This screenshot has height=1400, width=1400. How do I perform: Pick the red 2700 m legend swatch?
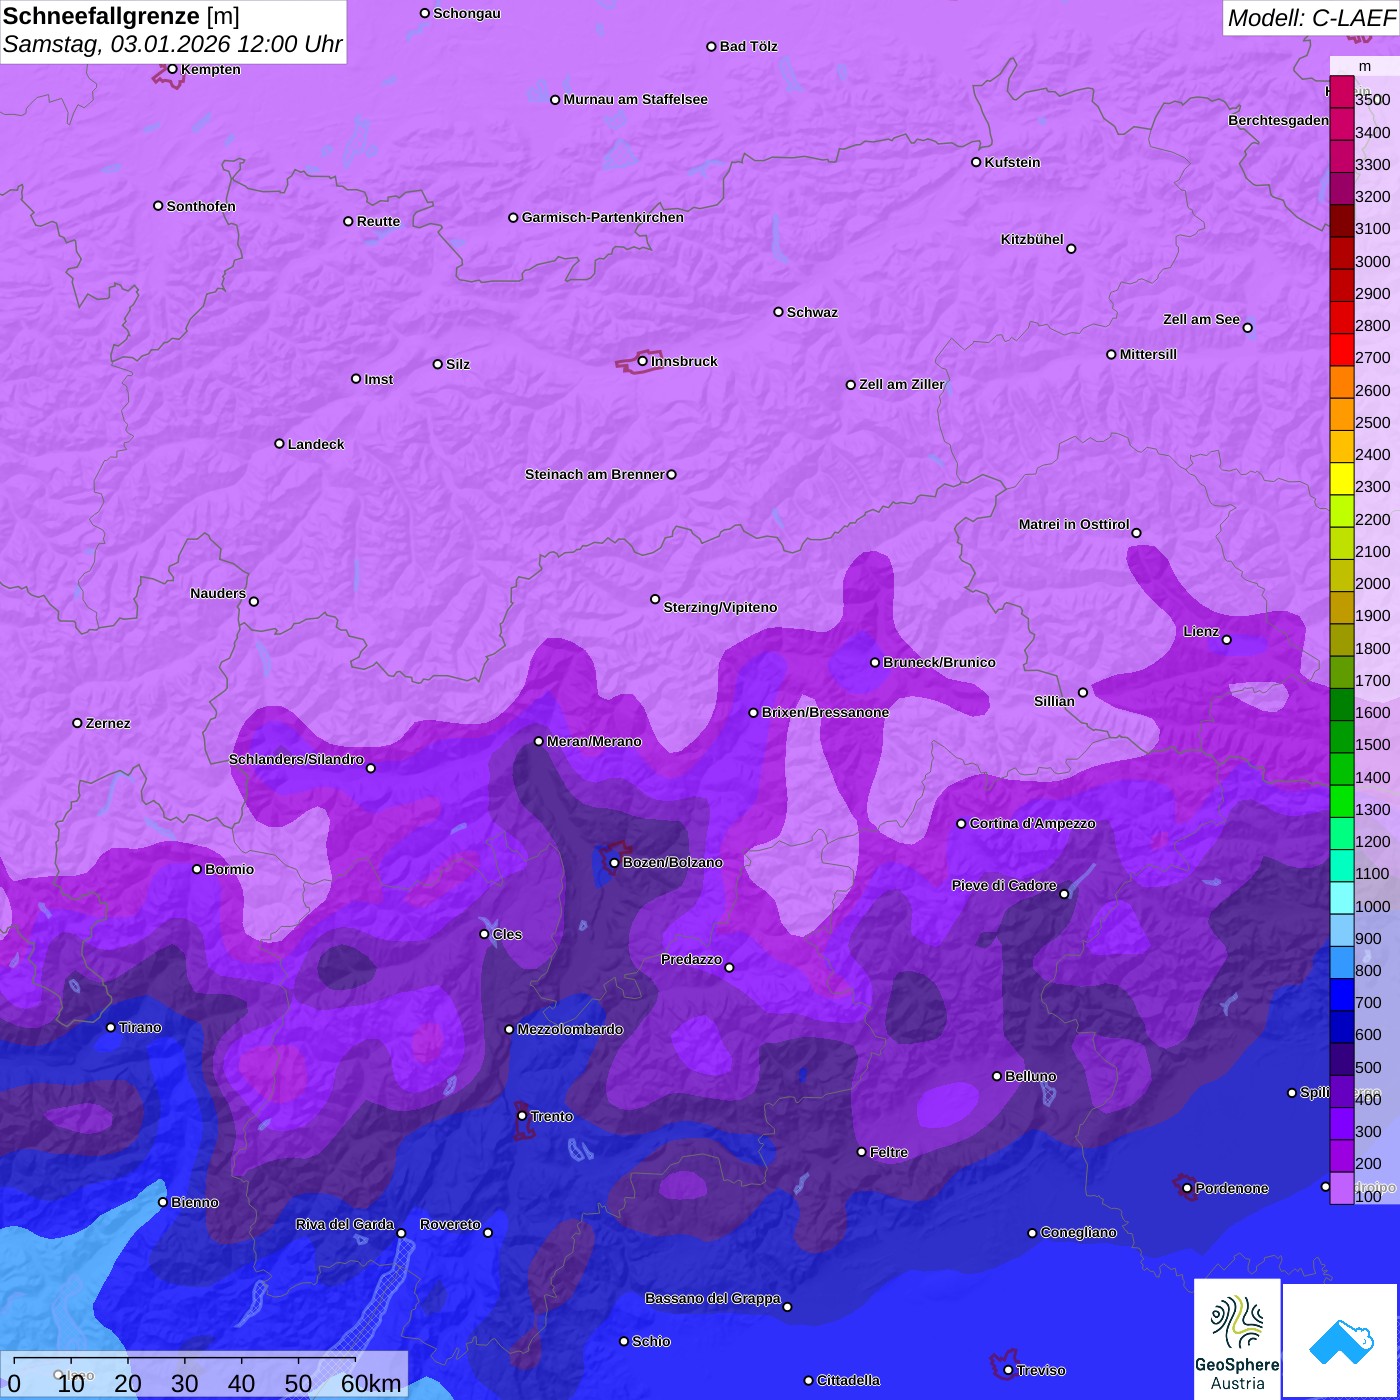coord(1341,350)
